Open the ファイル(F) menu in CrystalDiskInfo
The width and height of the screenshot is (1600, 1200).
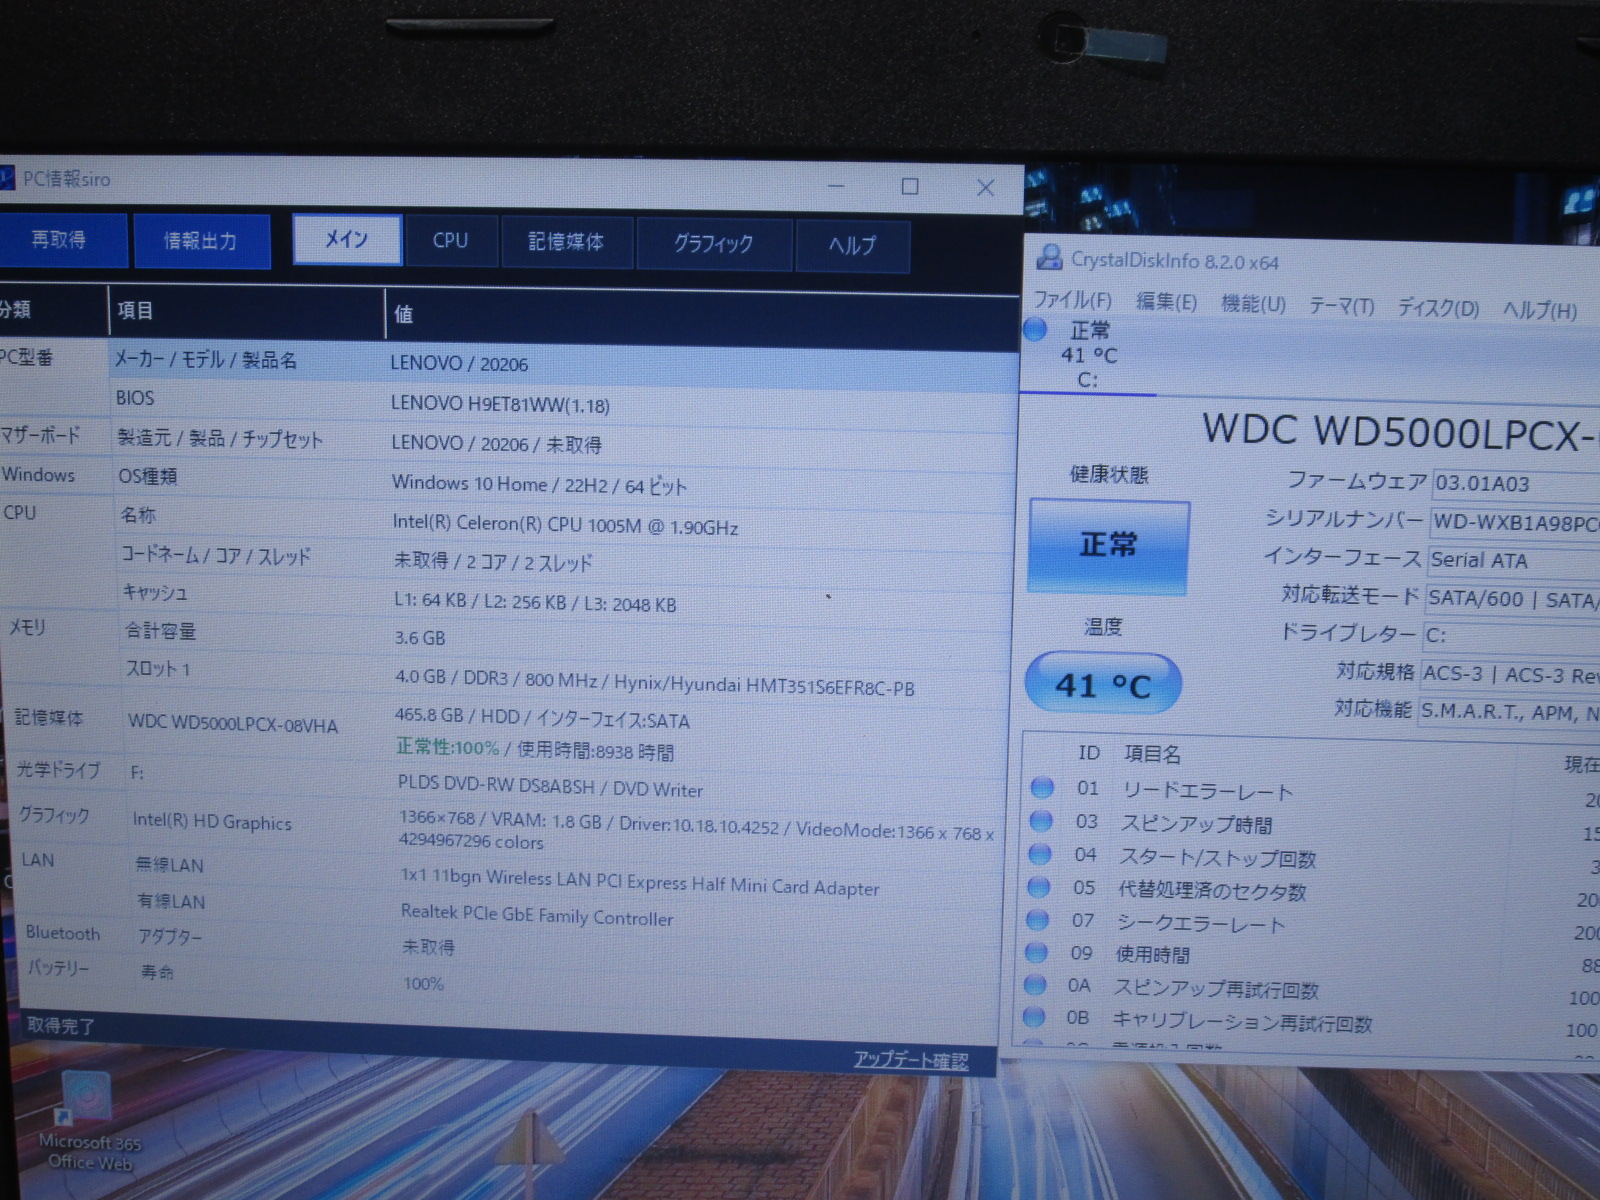pos(1072,300)
